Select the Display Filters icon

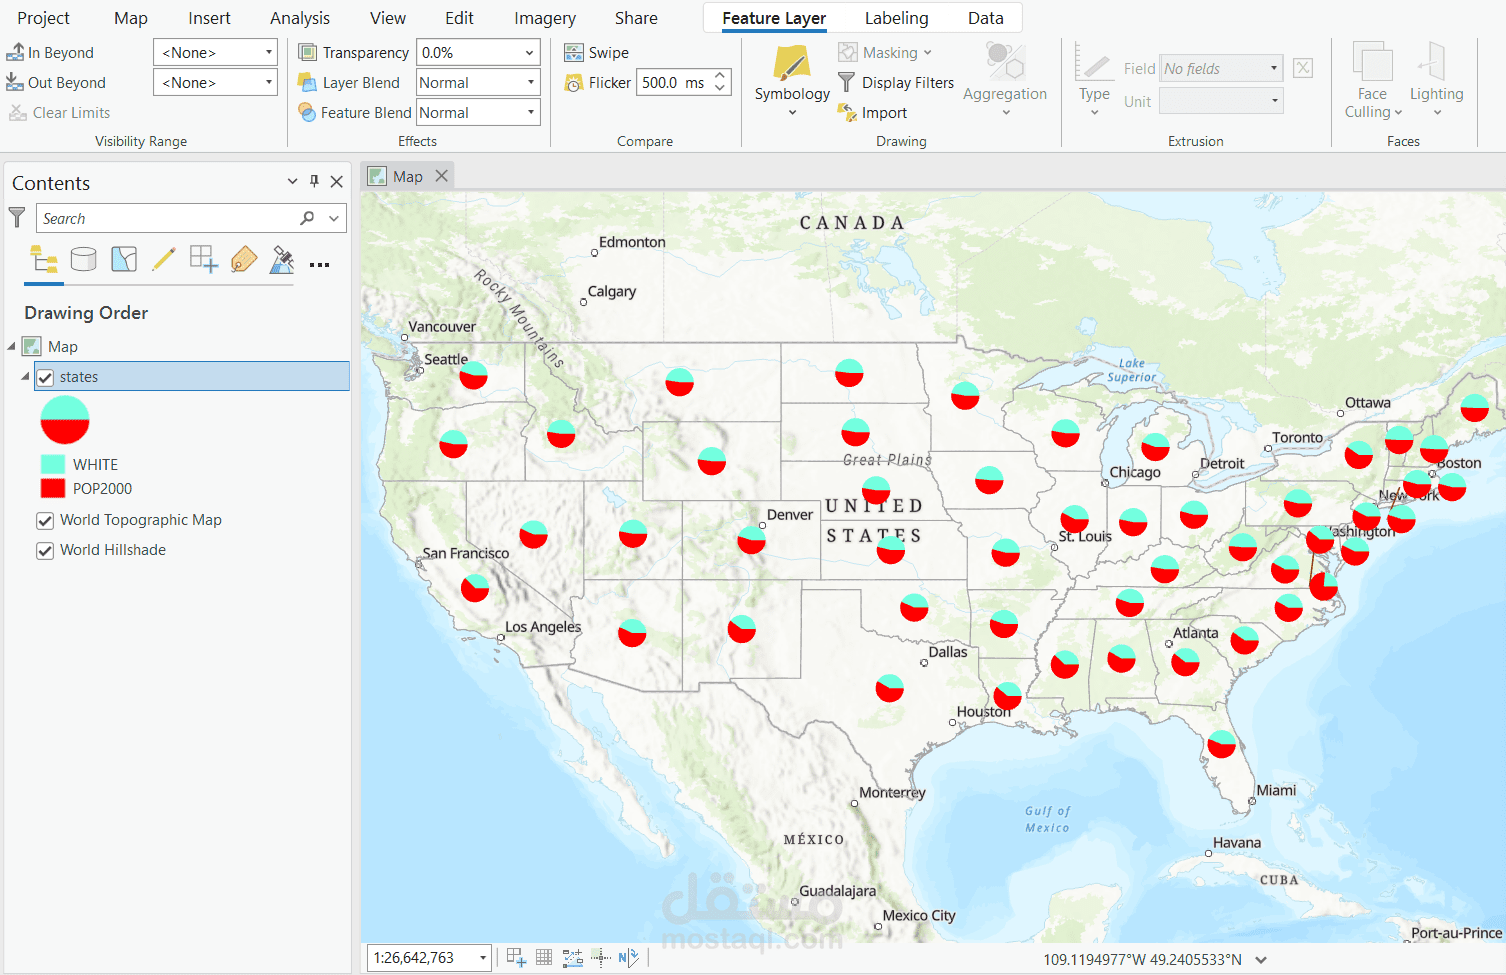[846, 82]
